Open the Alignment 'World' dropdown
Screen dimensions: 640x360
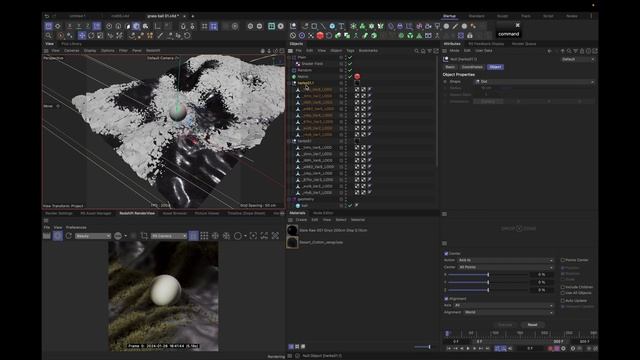tap(509, 312)
